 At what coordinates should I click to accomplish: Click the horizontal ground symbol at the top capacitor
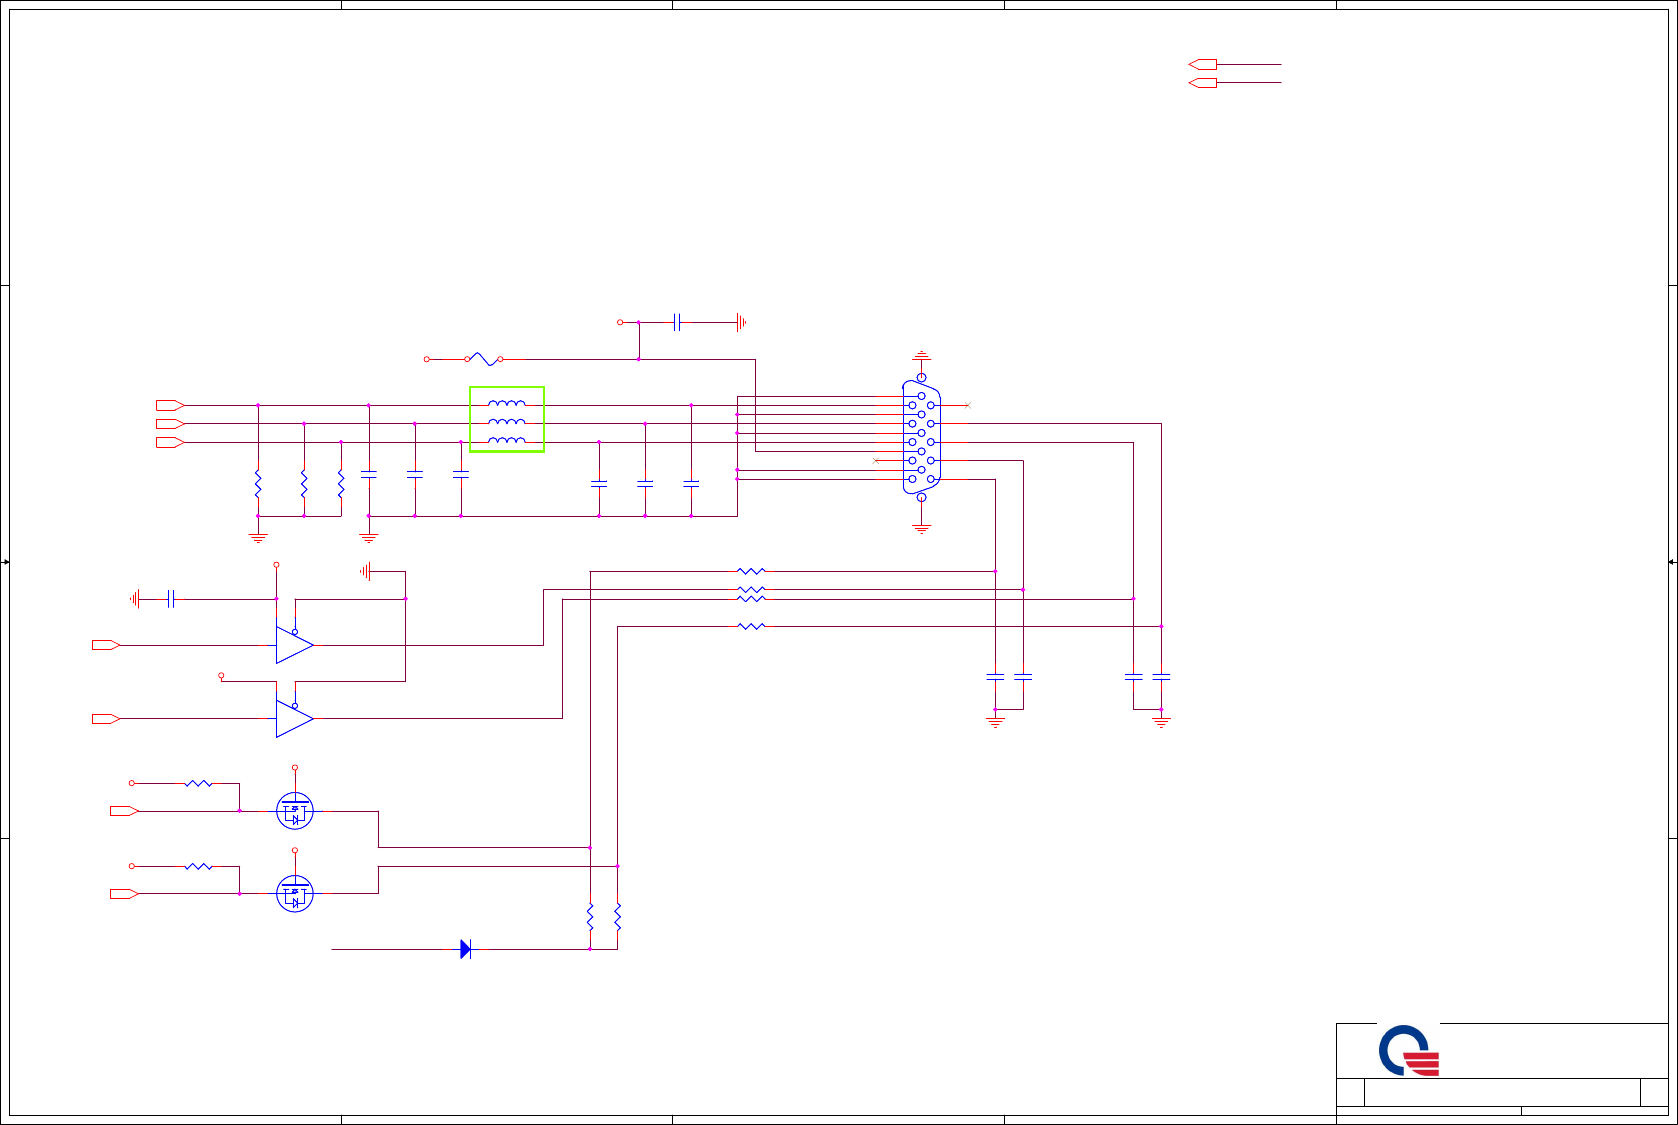coord(741,322)
